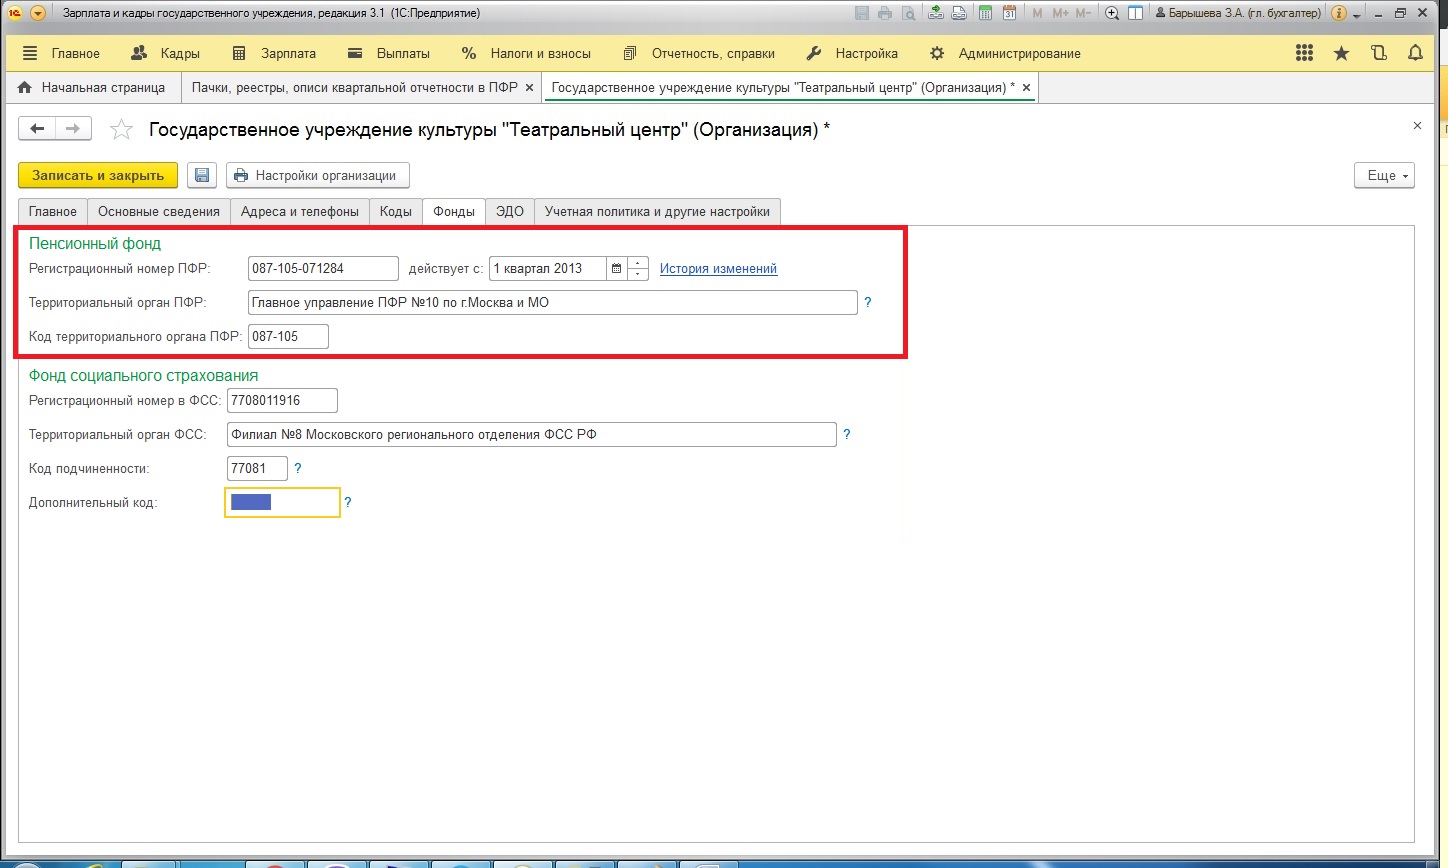Open the notifications bell
1448x868 pixels.
(1415, 53)
